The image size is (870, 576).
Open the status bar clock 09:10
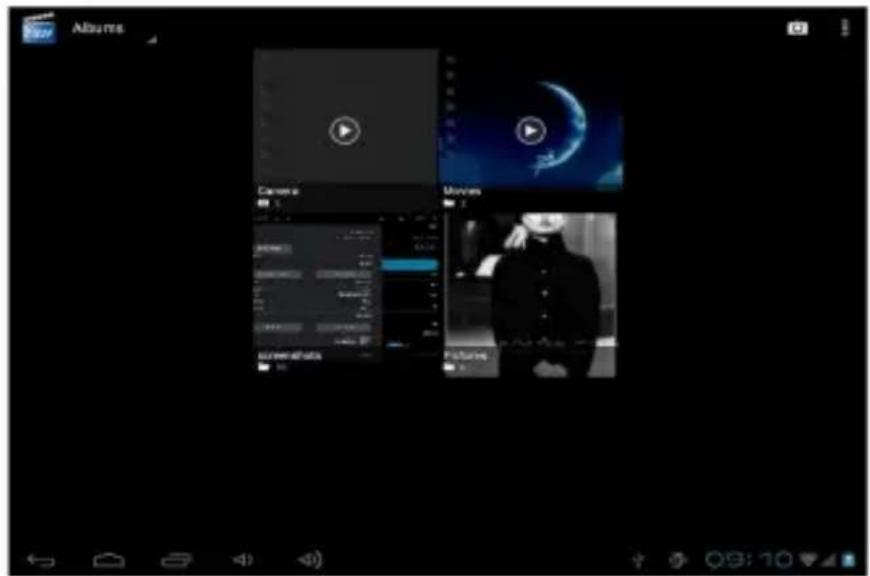[749, 560]
